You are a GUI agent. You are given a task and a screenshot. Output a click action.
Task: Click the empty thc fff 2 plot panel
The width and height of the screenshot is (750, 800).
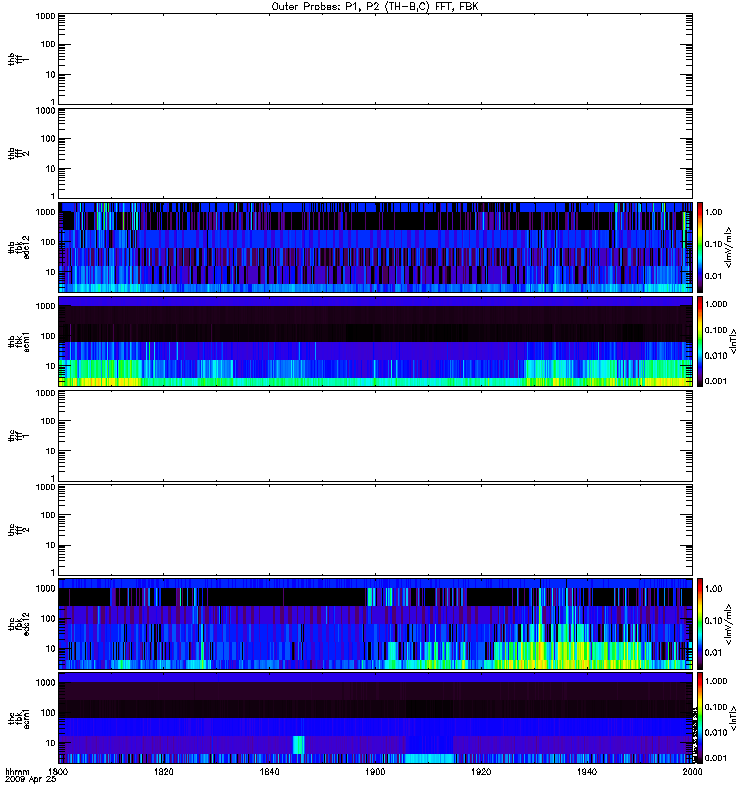[376, 530]
